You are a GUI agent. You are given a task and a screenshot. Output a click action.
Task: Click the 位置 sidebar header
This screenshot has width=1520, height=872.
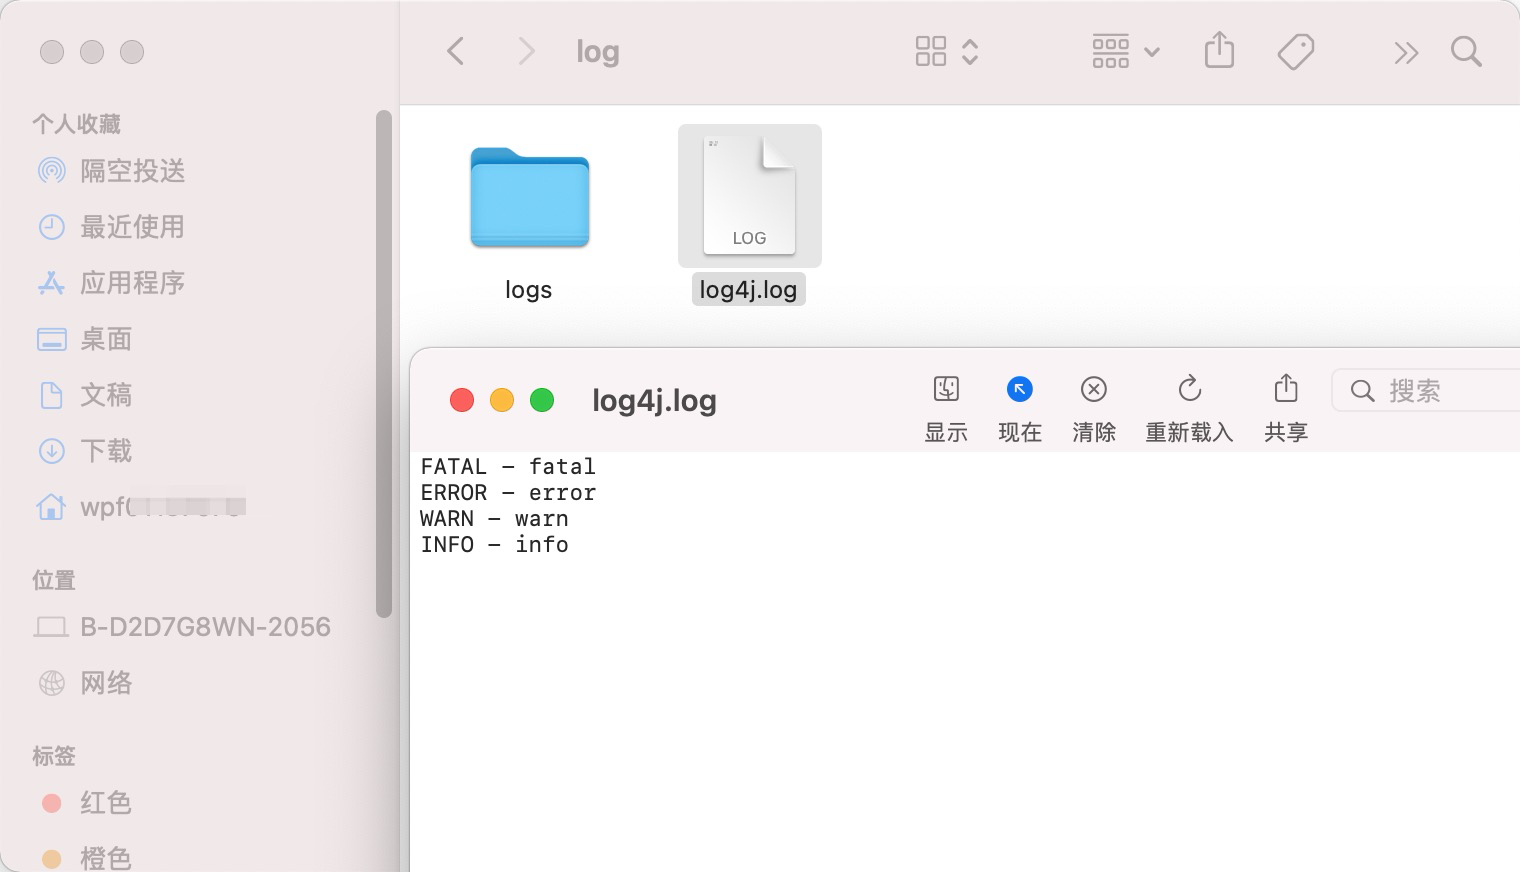[54, 580]
